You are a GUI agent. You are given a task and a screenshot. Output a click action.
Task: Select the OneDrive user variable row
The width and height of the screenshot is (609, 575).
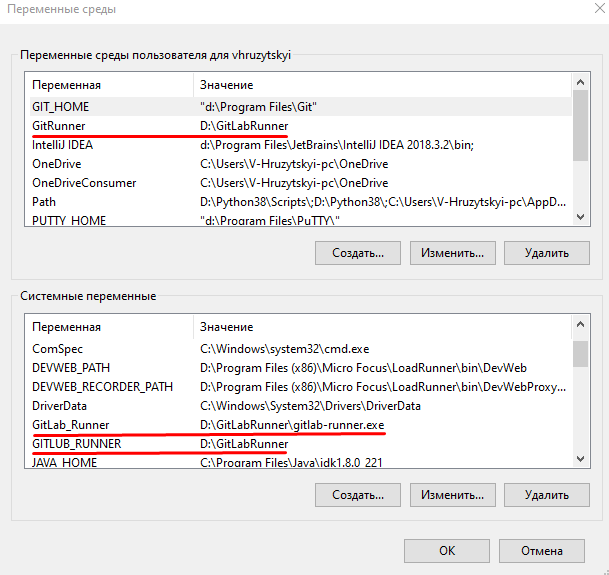tap(301, 164)
